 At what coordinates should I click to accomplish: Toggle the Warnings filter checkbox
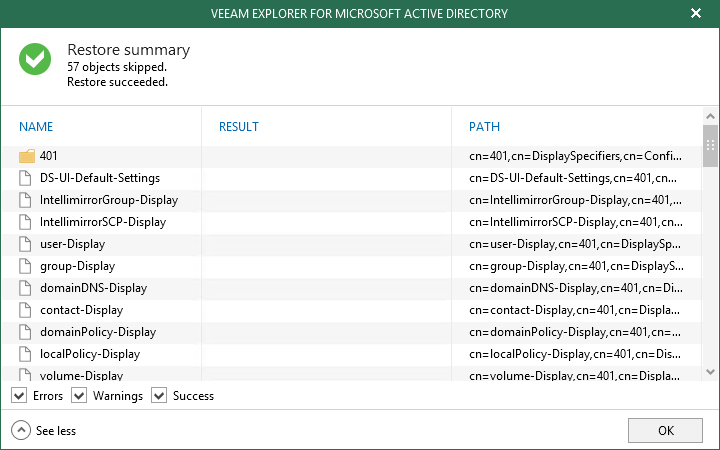tap(79, 395)
